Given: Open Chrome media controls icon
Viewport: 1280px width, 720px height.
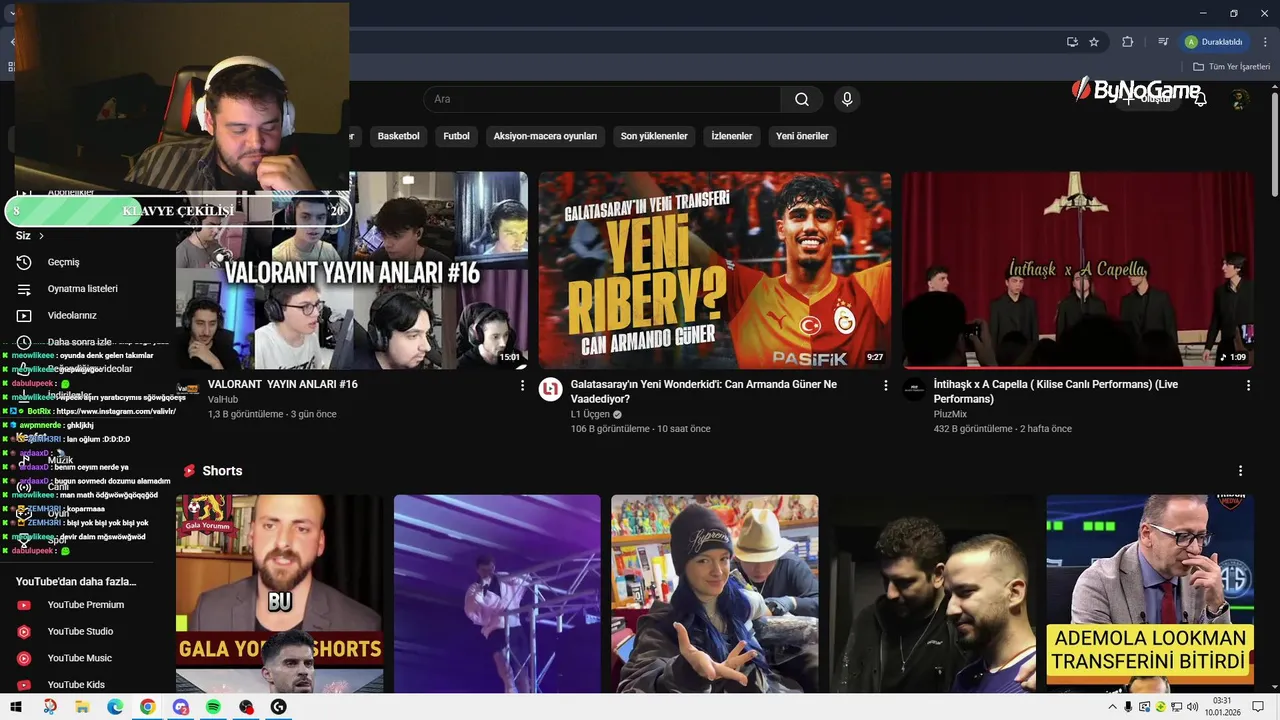Looking at the screenshot, I should (x=1163, y=42).
